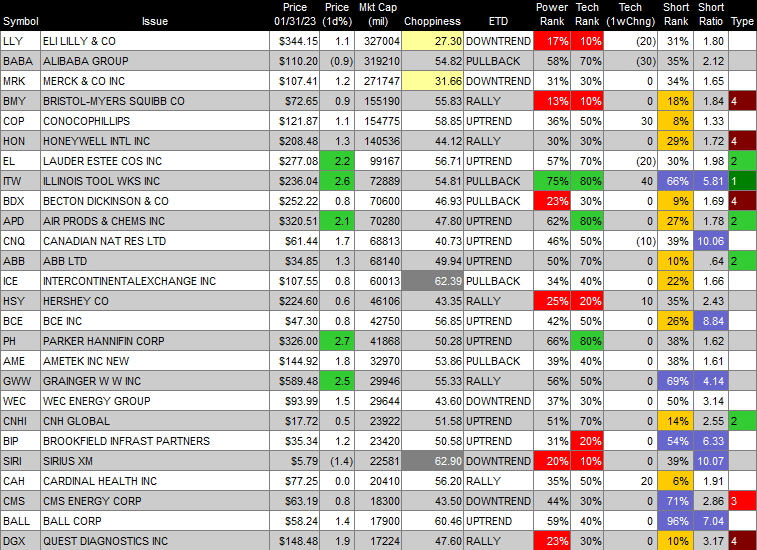Image resolution: width=757 pixels, height=550 pixels.
Task: Select LAUDER ESTEE COS INC cell
Action: (x=155, y=161)
